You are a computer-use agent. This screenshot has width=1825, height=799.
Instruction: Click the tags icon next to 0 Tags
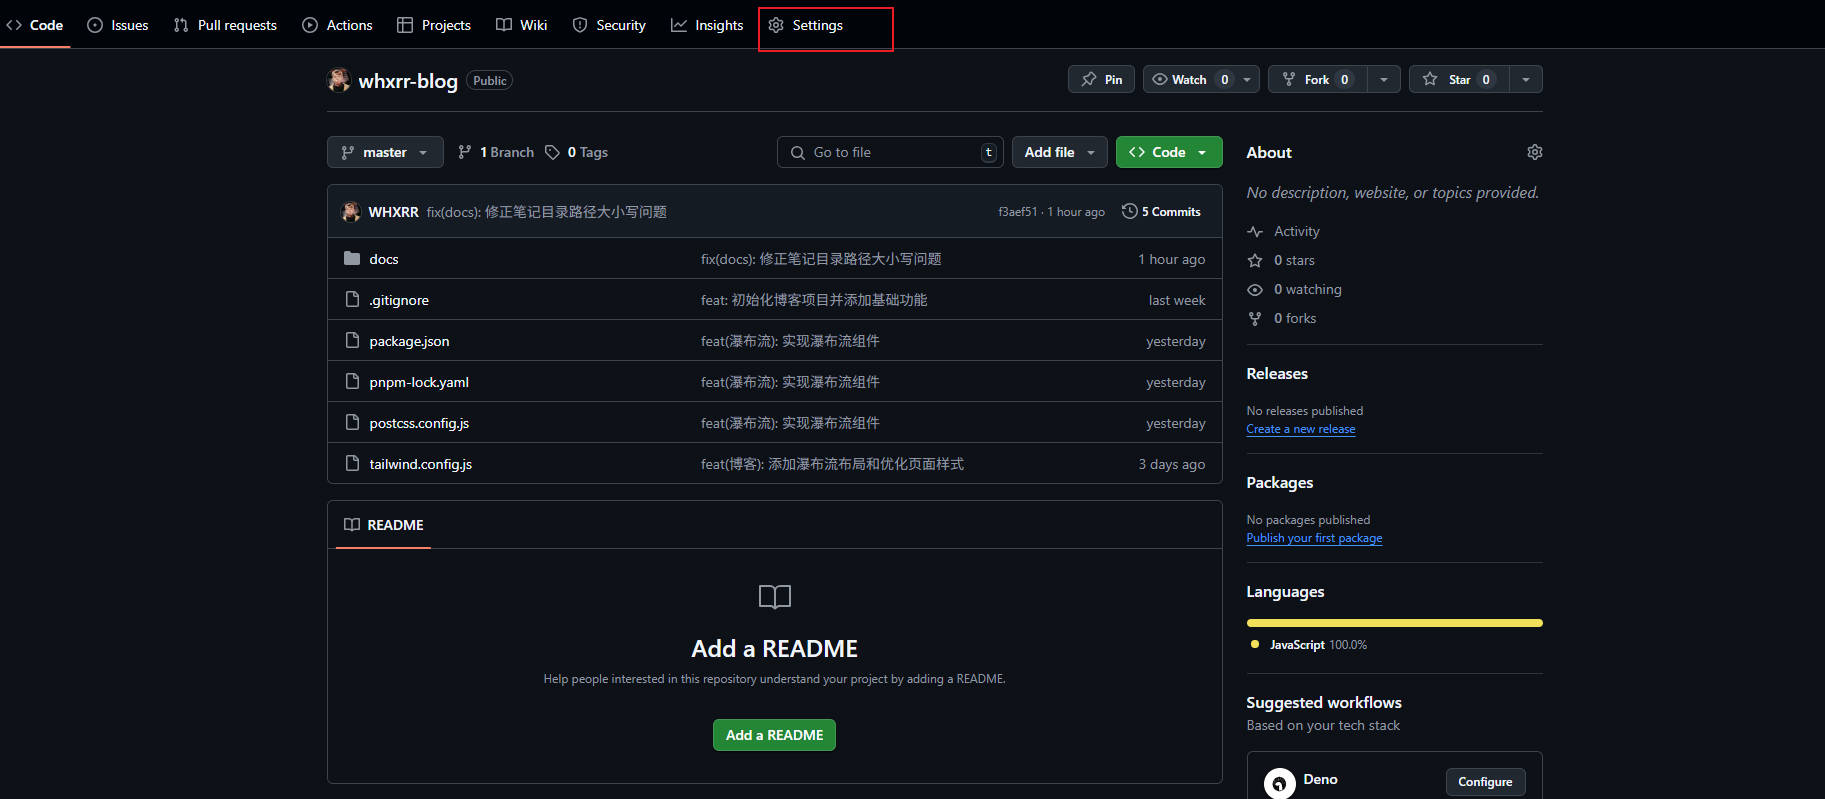click(x=552, y=152)
